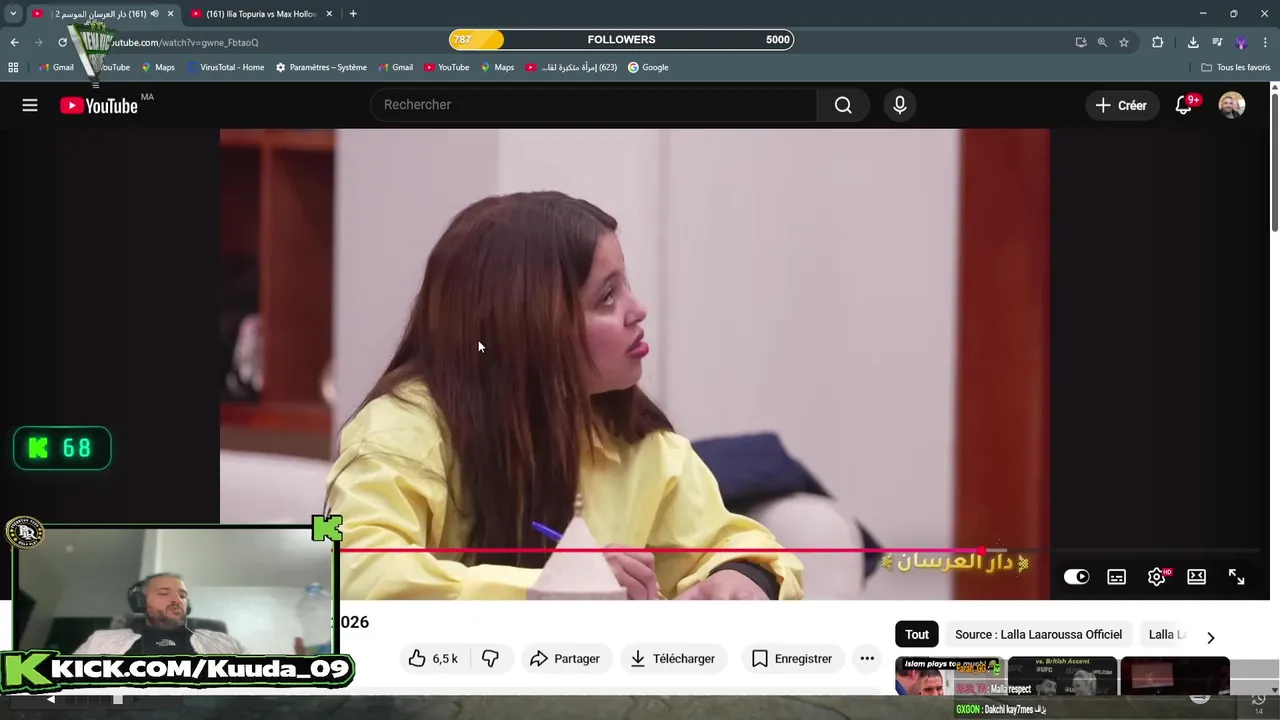
Task: Click the Télécharger button
Action: pos(672,658)
